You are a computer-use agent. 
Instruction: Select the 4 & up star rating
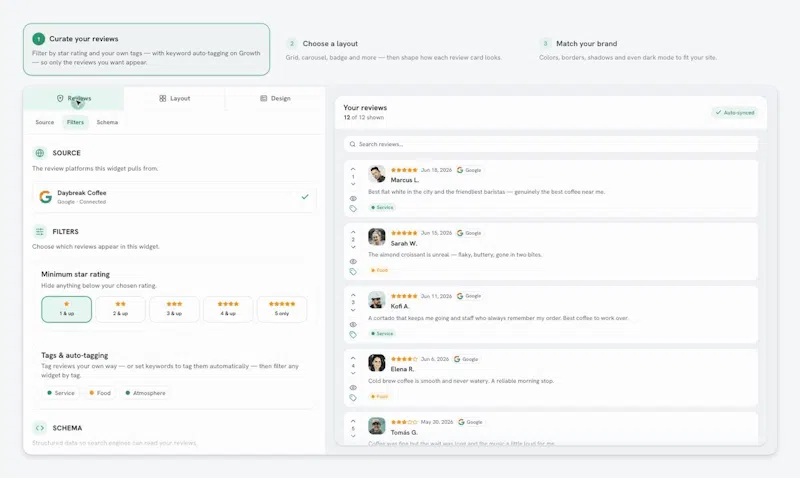[x=228, y=309]
